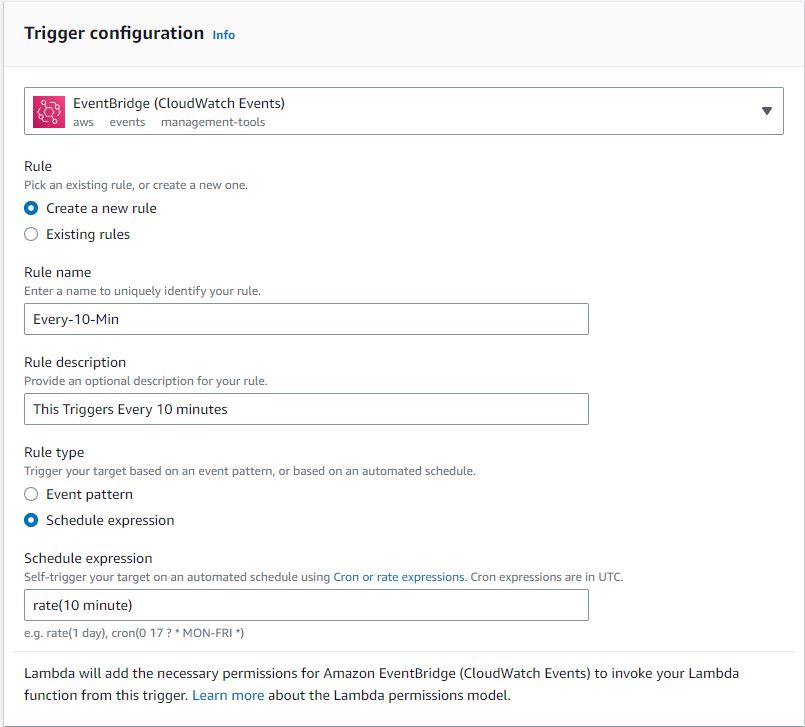This screenshot has height=727, width=805.
Task: Focus the Rule description text field
Action: (306, 409)
